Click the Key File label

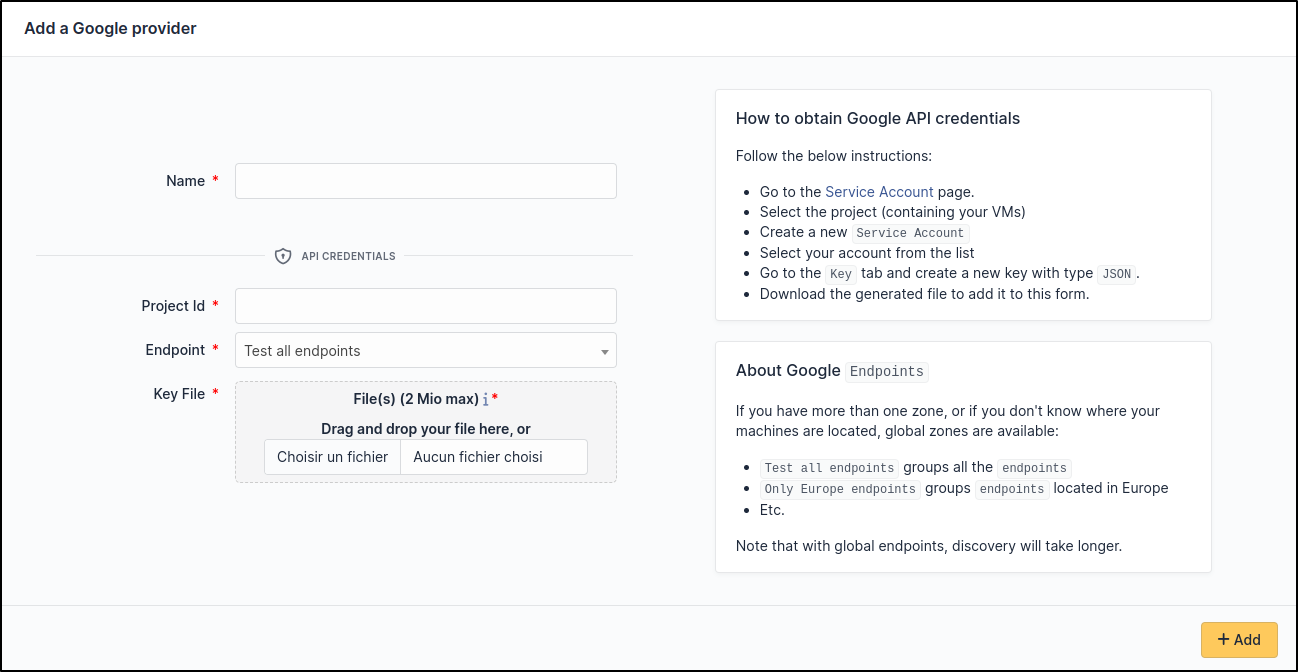pyautogui.click(x=179, y=394)
